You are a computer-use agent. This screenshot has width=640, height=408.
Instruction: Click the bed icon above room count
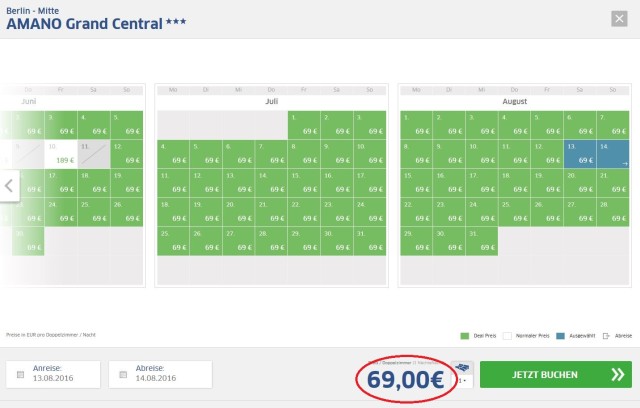462,368
